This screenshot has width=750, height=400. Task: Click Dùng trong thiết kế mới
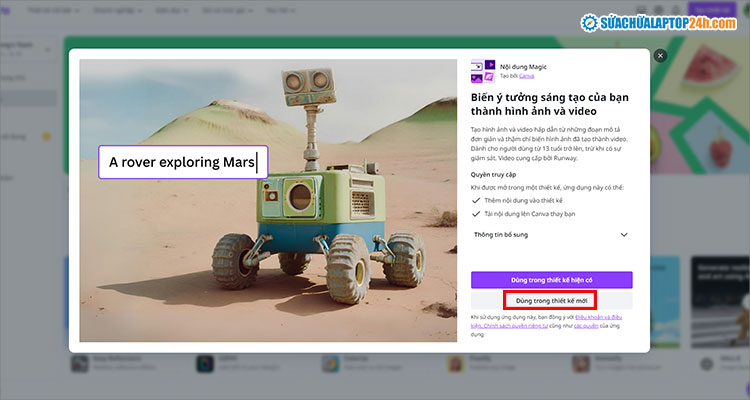551,299
